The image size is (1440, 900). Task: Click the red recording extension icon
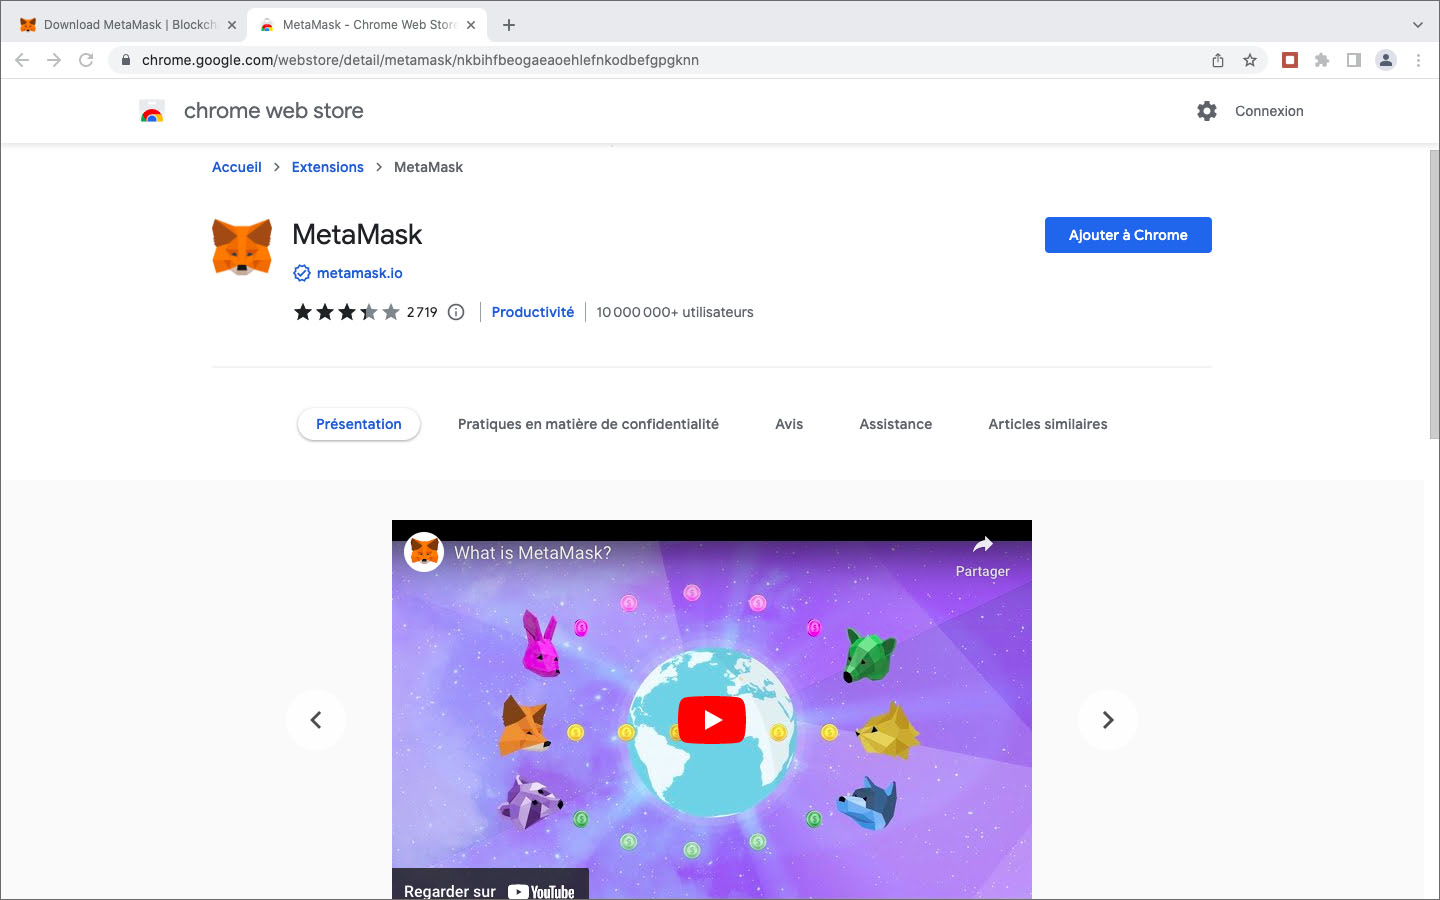(x=1290, y=60)
